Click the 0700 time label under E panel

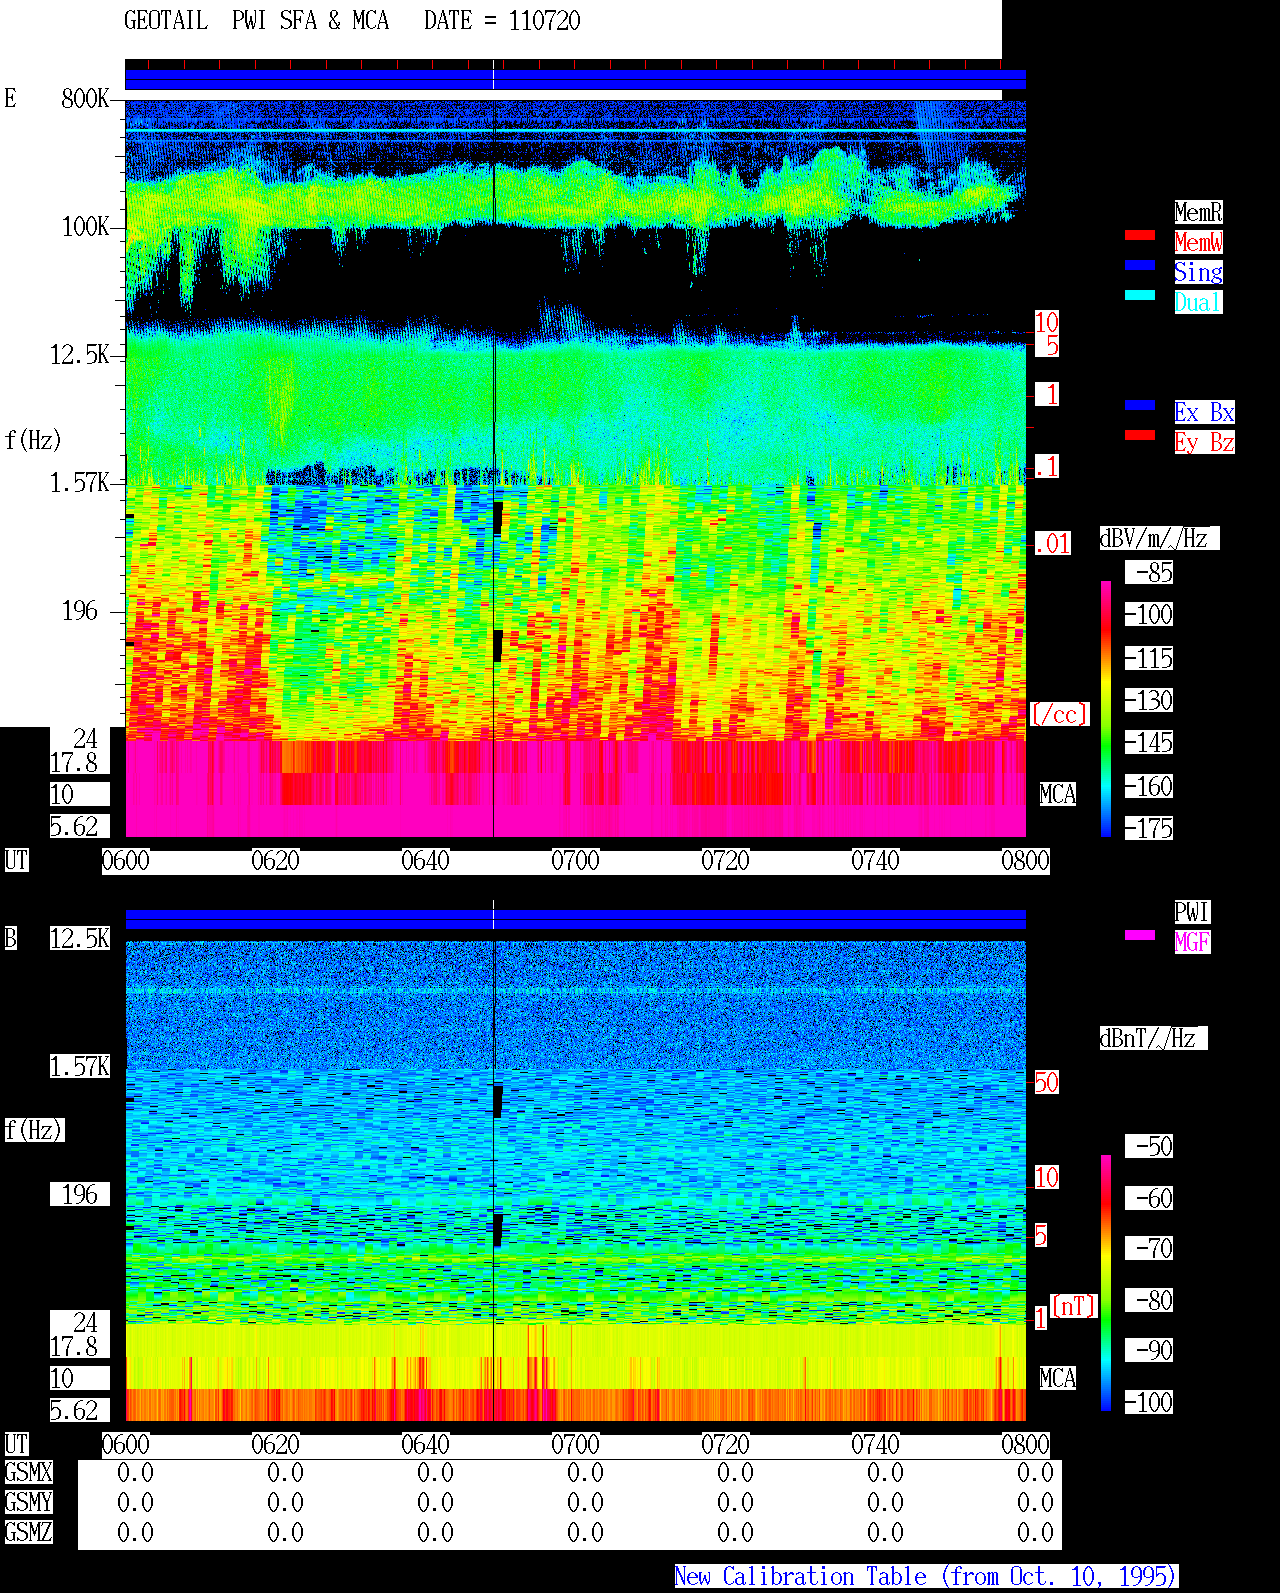coord(575,861)
